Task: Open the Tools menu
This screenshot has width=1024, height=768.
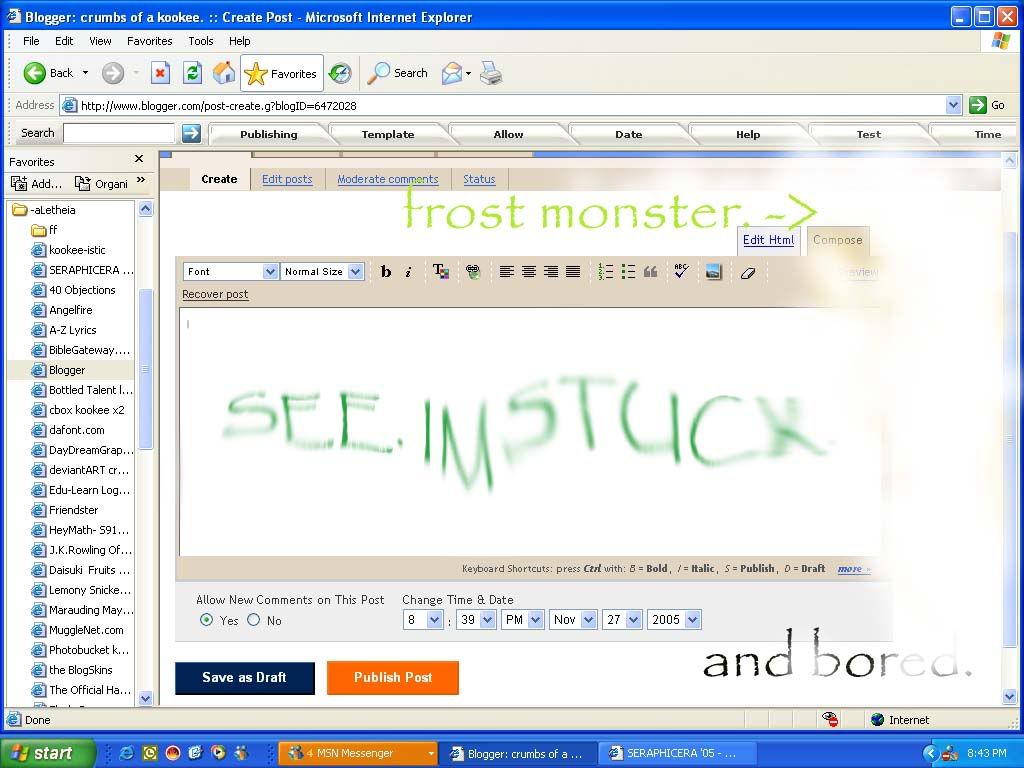Action: tap(200, 40)
